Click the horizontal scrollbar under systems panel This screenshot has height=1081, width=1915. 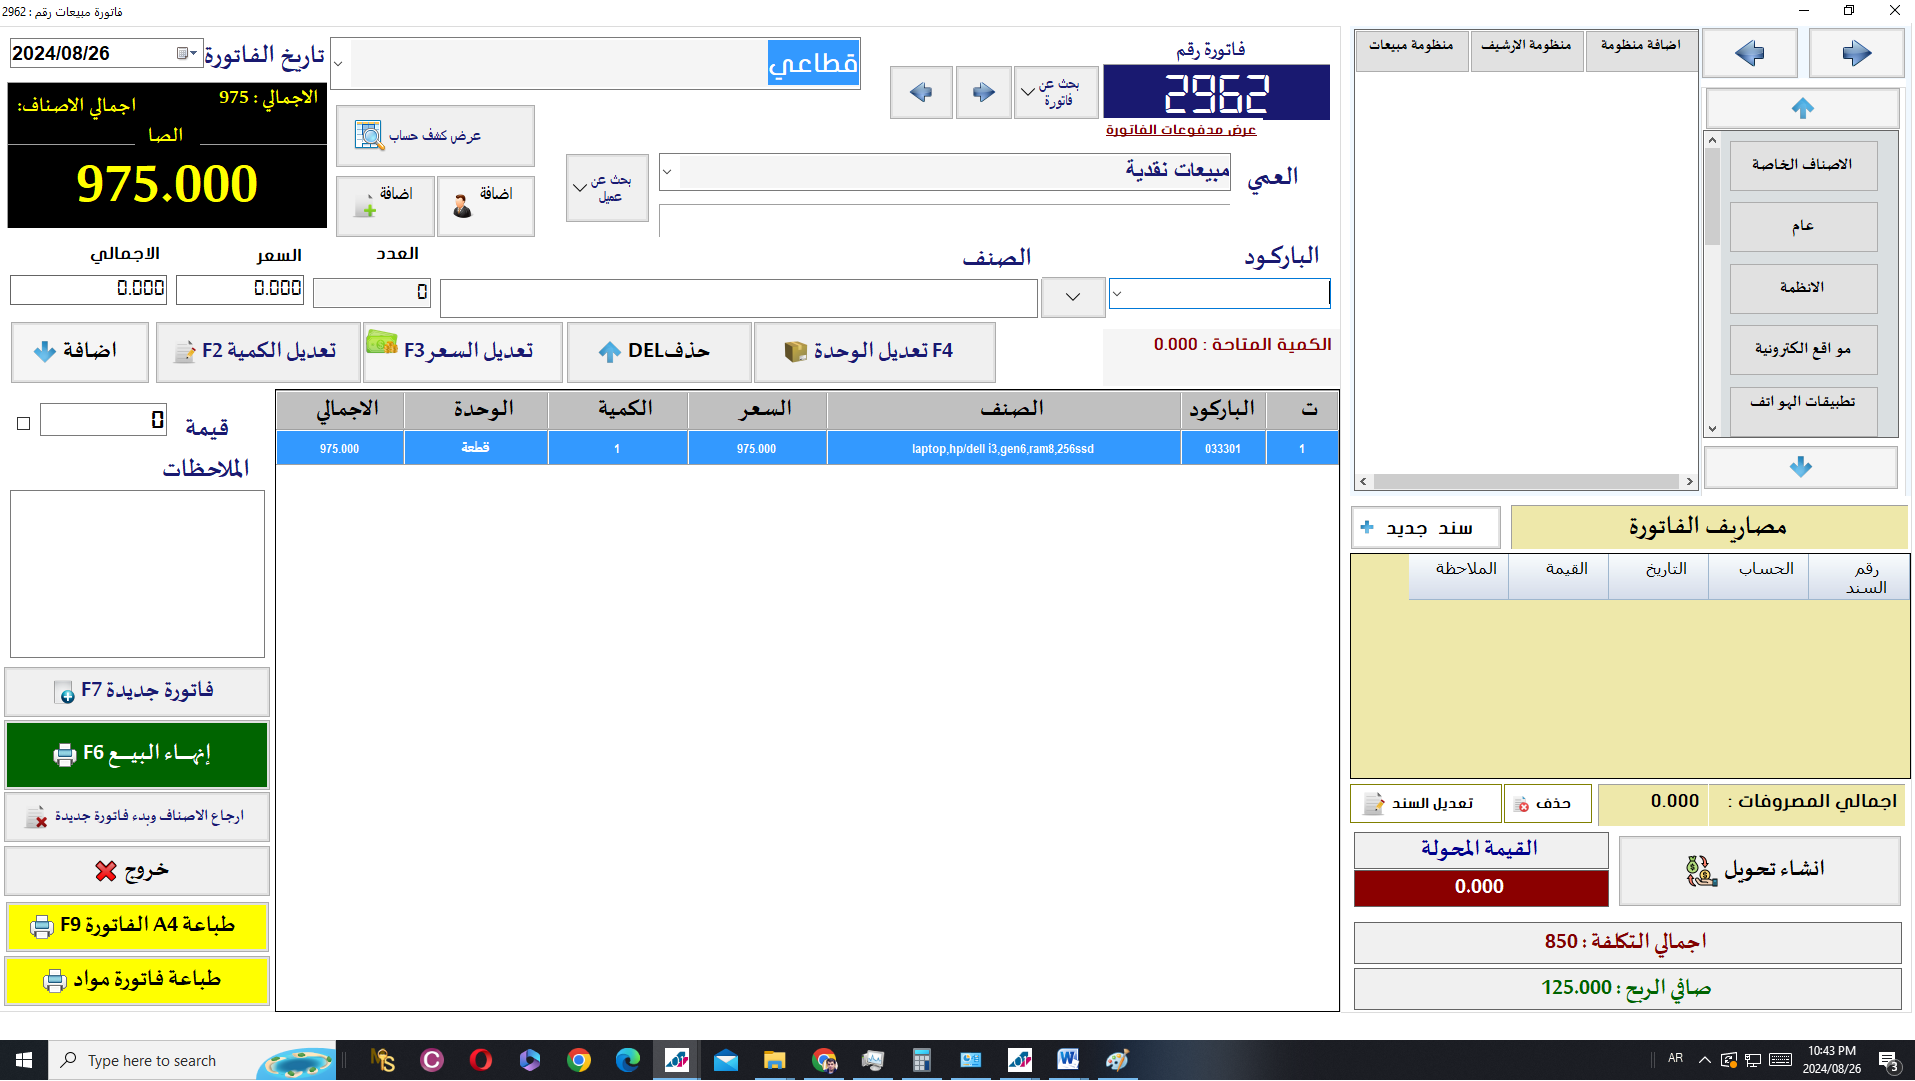[x=1526, y=482]
